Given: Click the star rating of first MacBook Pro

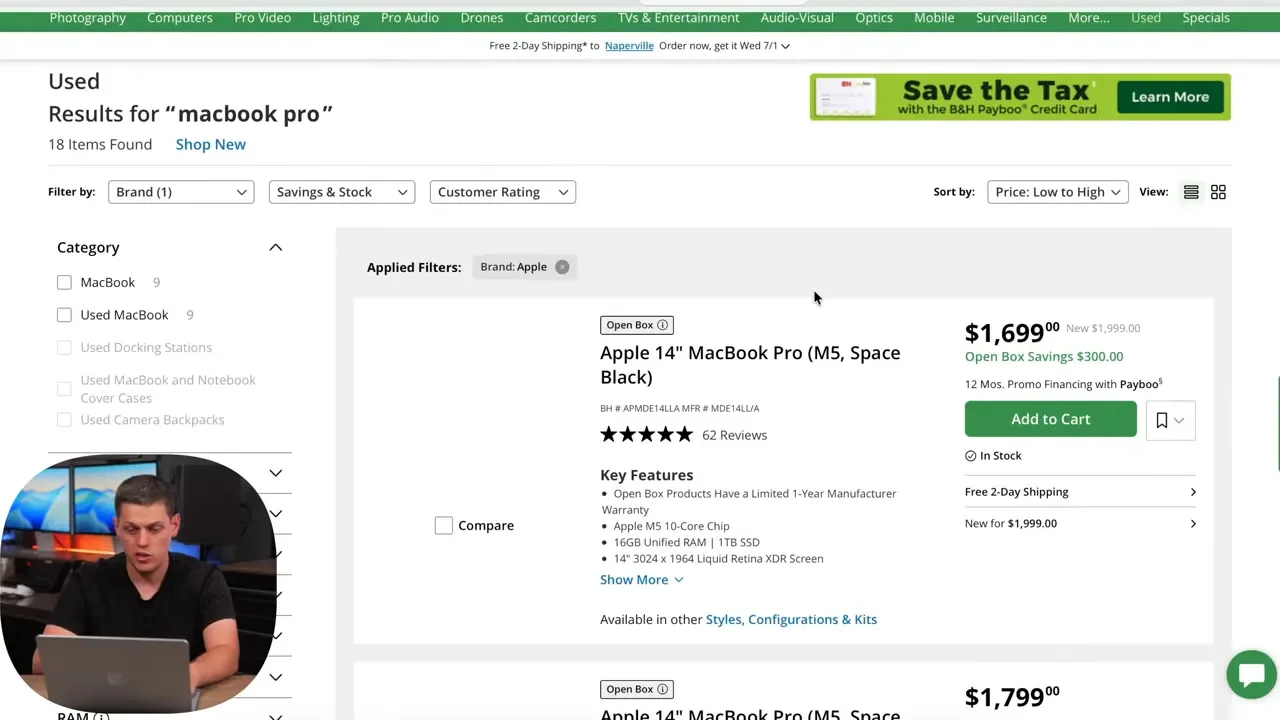Looking at the screenshot, I should (646, 435).
